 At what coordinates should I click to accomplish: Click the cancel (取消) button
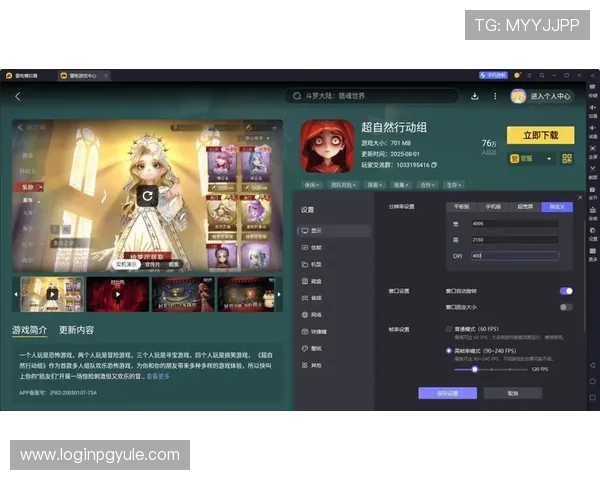point(513,393)
